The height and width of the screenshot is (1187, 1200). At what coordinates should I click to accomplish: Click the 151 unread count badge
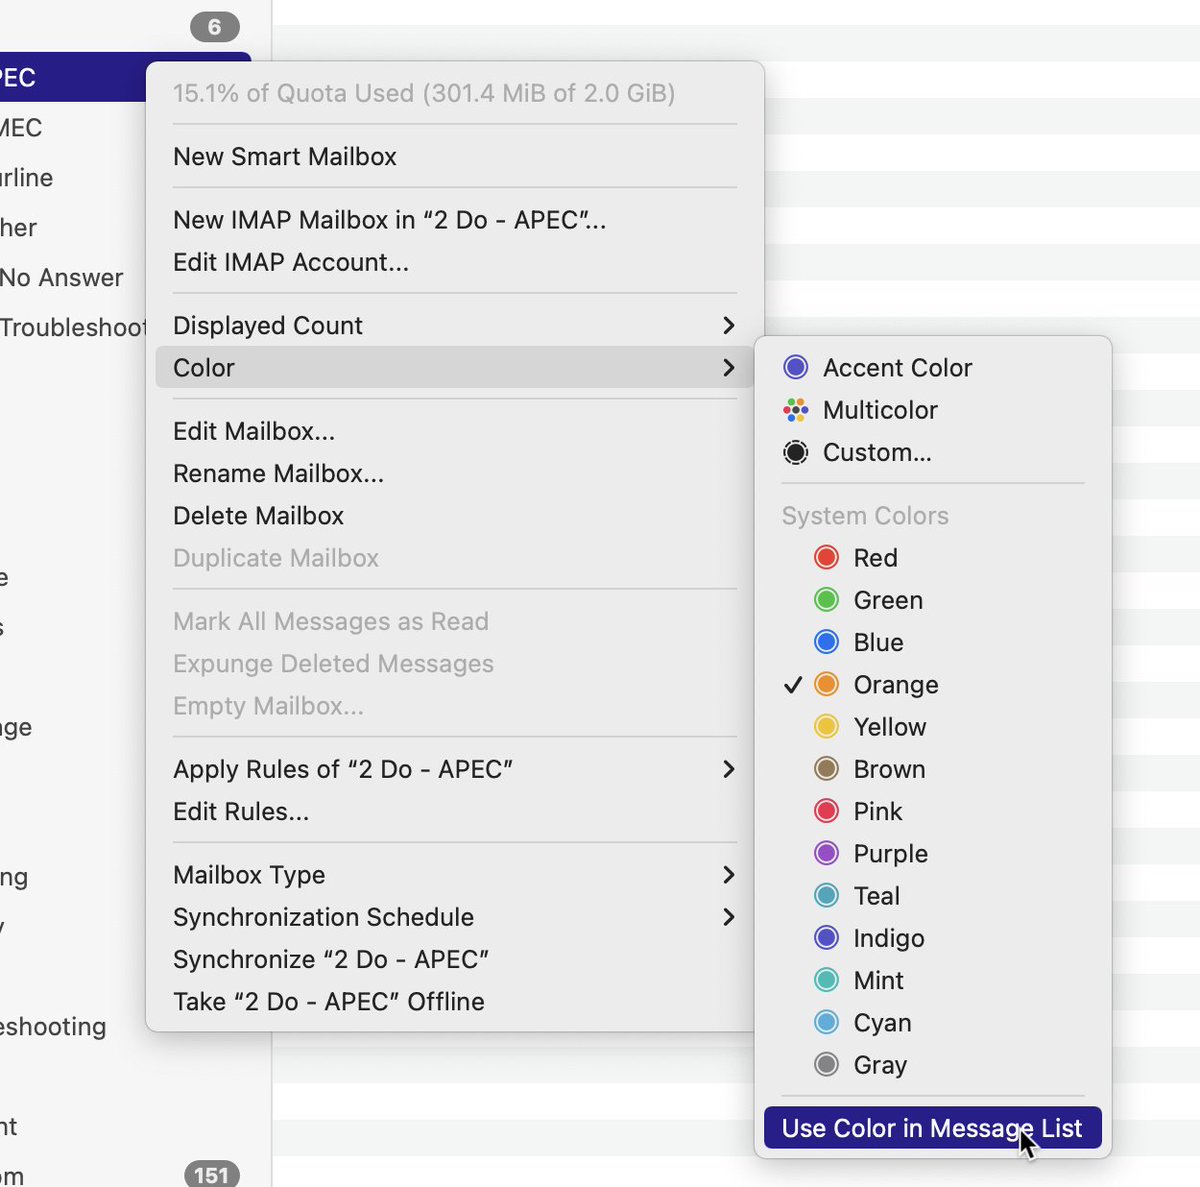coord(212,1174)
